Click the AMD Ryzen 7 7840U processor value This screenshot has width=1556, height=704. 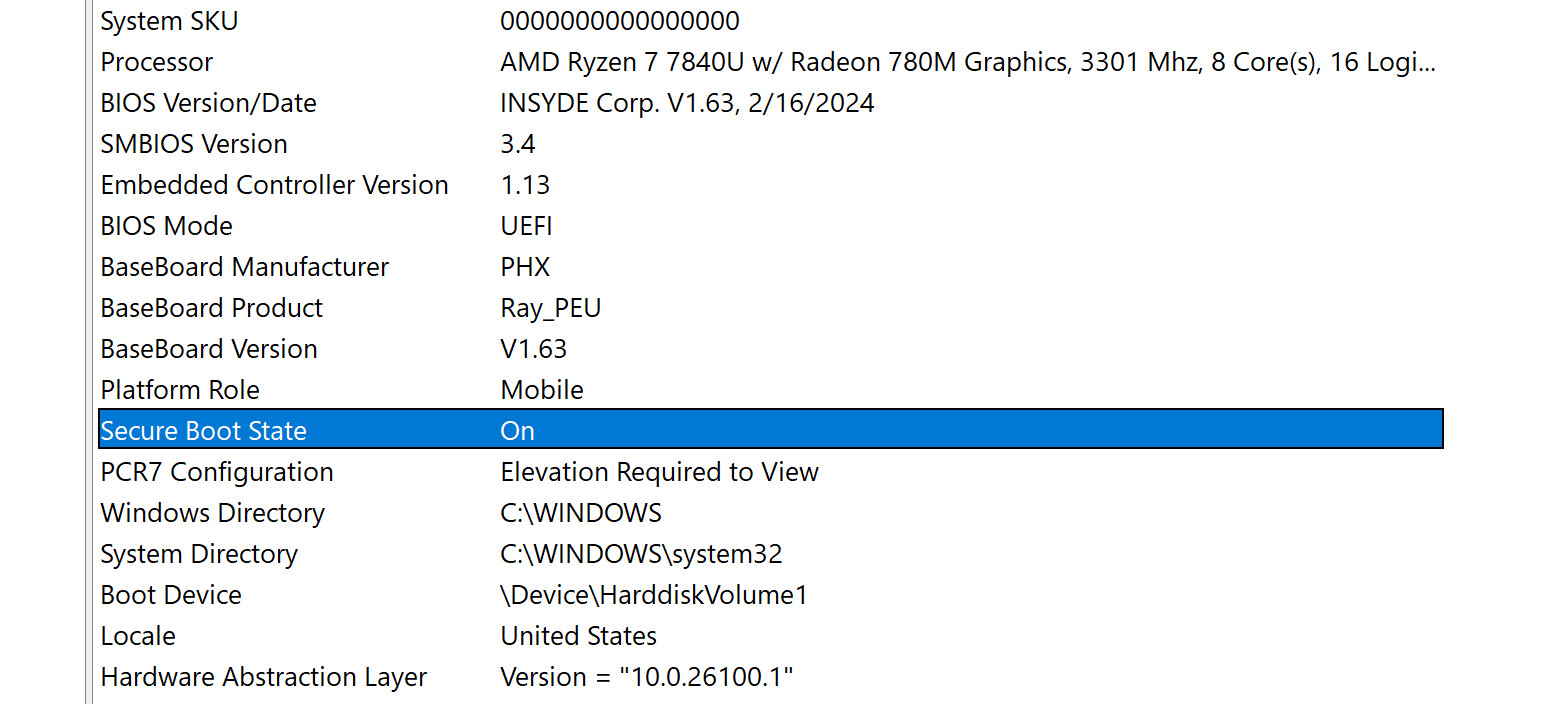click(967, 62)
